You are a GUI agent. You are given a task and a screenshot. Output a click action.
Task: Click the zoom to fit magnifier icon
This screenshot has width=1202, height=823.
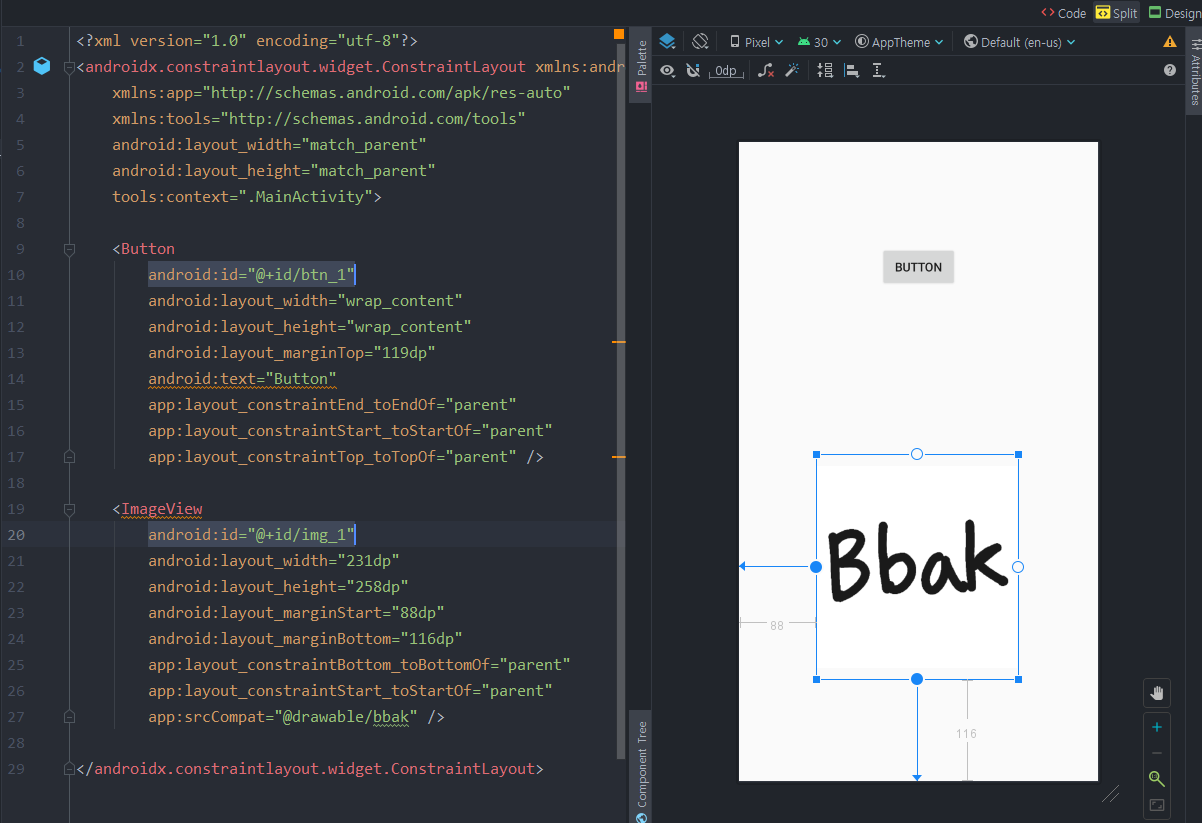click(1157, 779)
